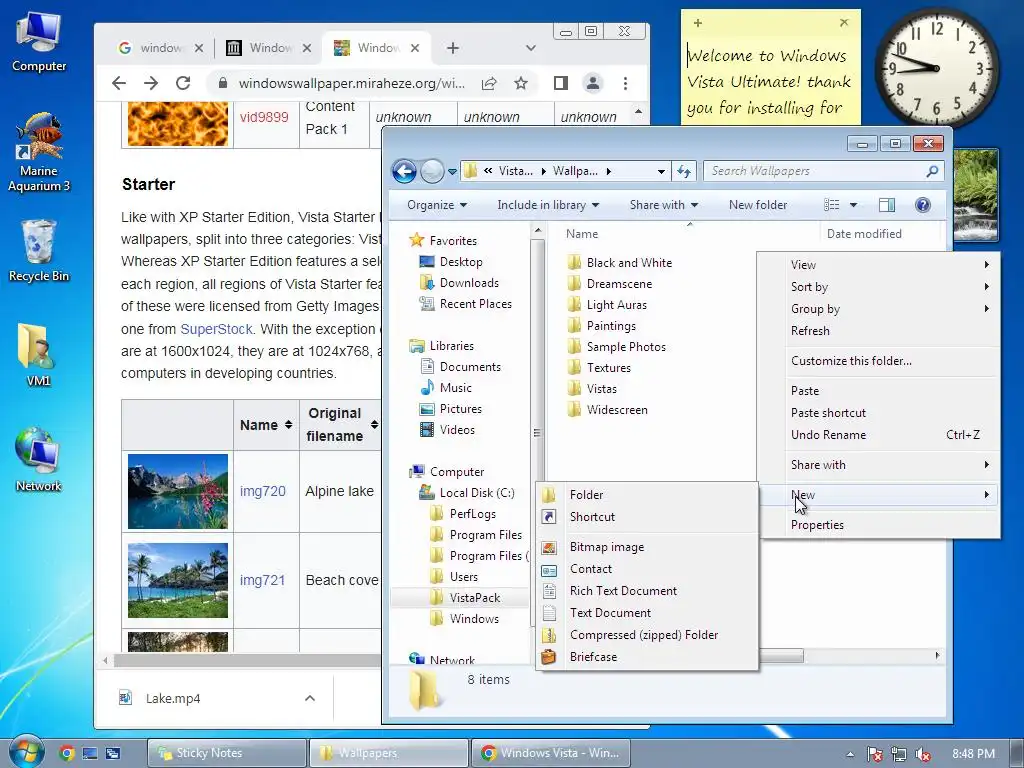Sort table by Name column arrows
Viewport: 1024px width, 768px height.
click(289, 425)
